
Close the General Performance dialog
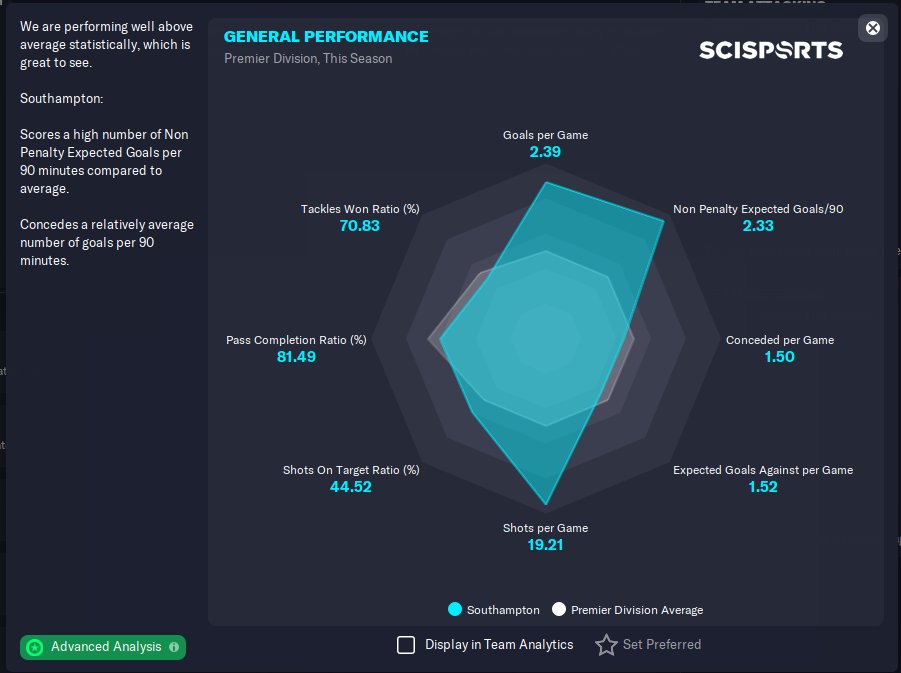point(873,28)
